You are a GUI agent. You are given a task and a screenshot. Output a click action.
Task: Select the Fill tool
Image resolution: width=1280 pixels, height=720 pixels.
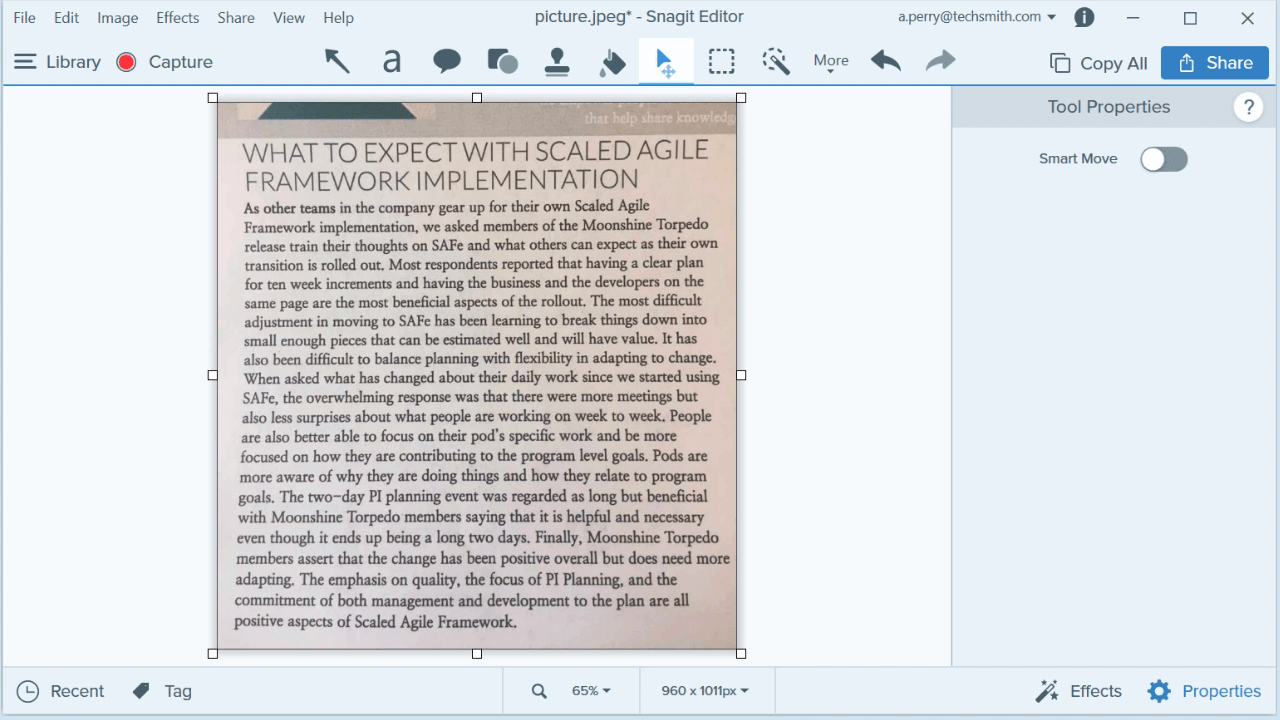[x=611, y=61]
